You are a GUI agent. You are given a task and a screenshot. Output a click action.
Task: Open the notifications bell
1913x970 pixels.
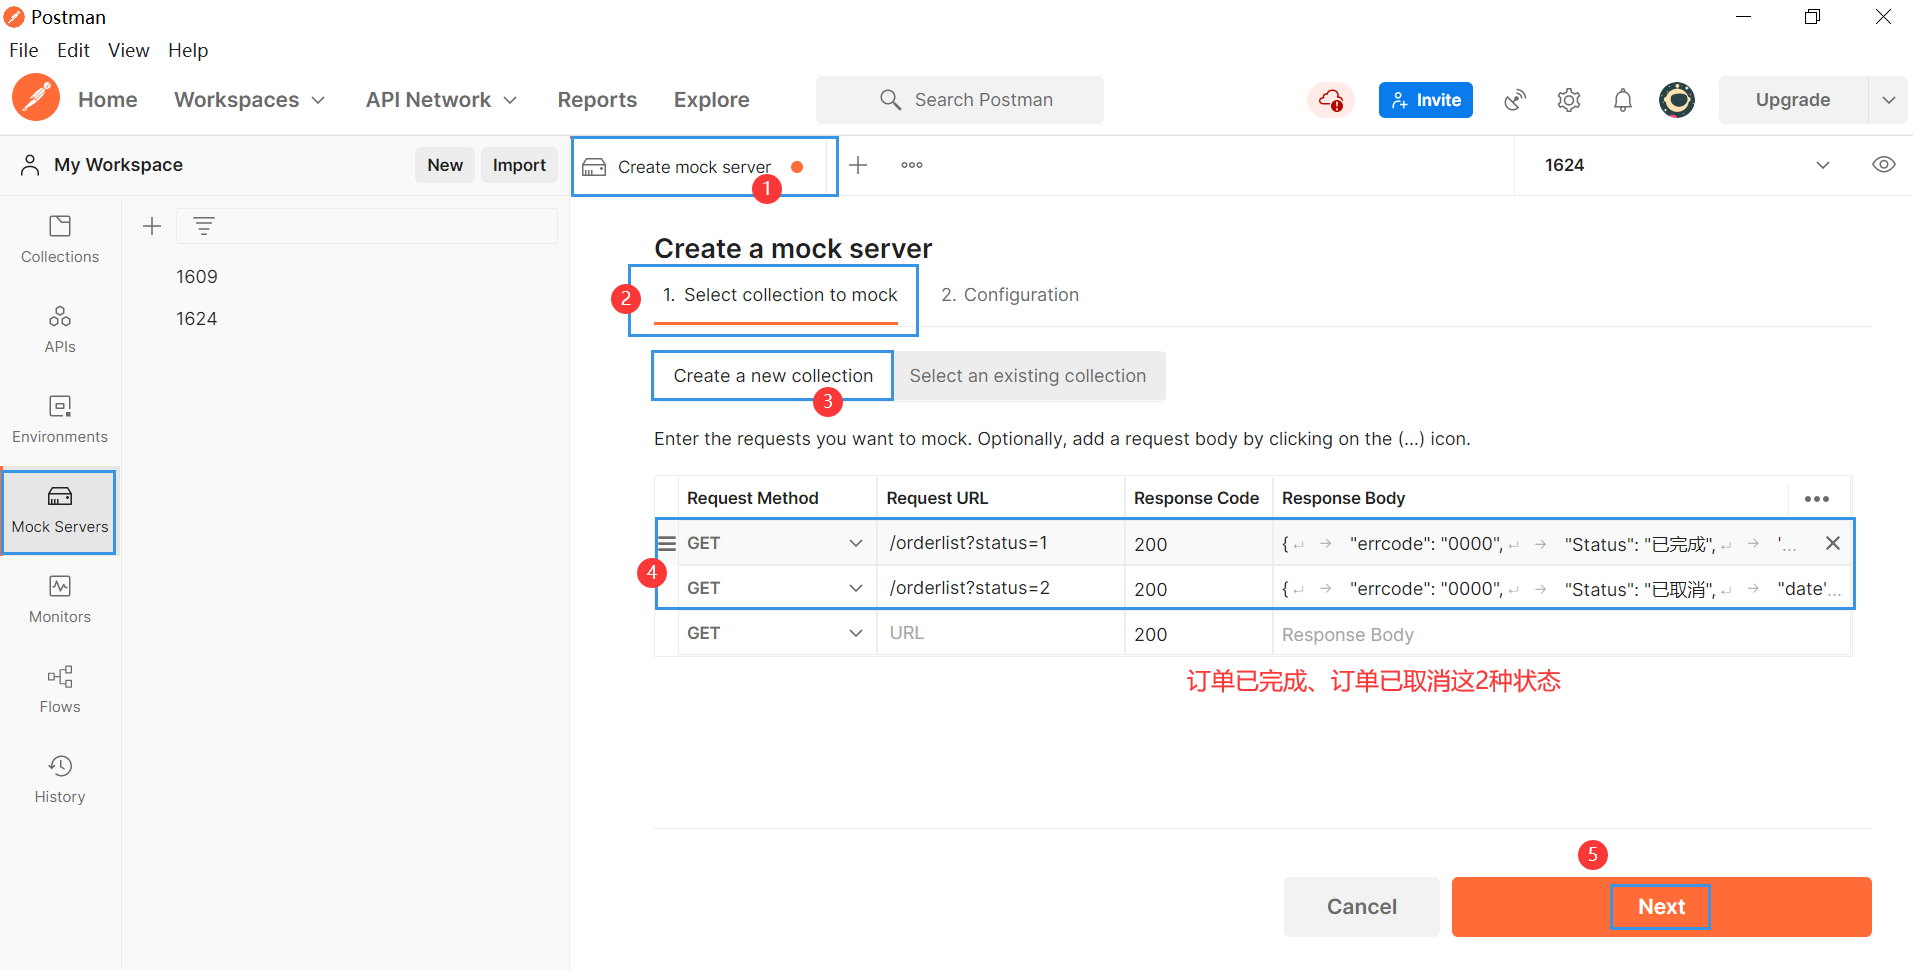(1622, 100)
